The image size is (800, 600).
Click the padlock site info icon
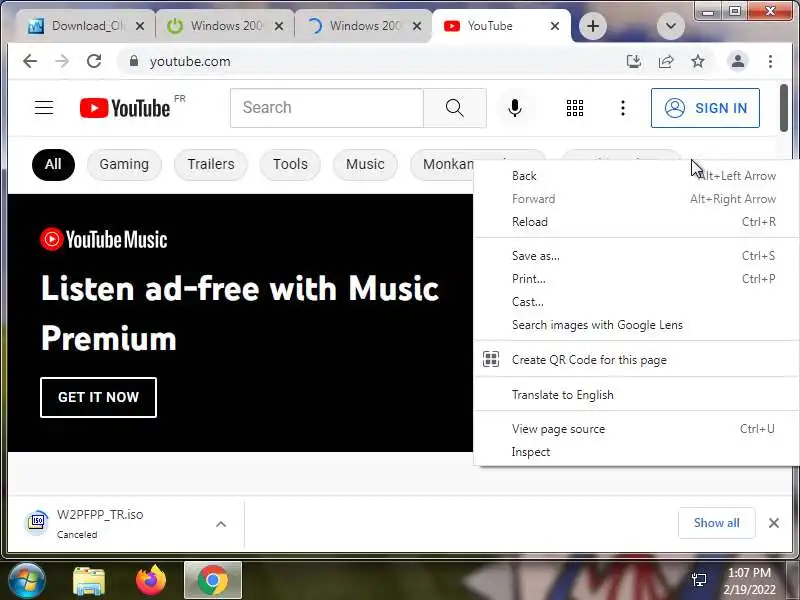coord(134,61)
